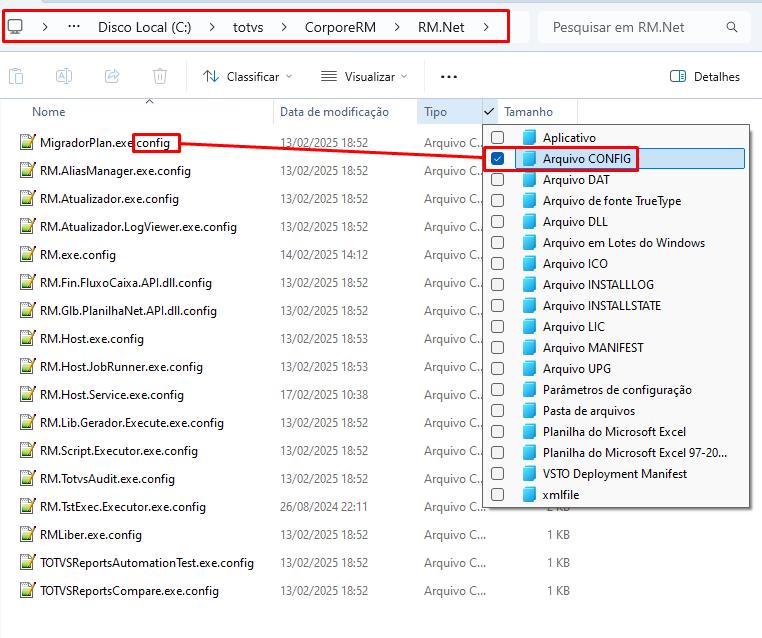
Task: Navigate to CorporeRM breadcrumb folder
Action: [x=340, y=27]
